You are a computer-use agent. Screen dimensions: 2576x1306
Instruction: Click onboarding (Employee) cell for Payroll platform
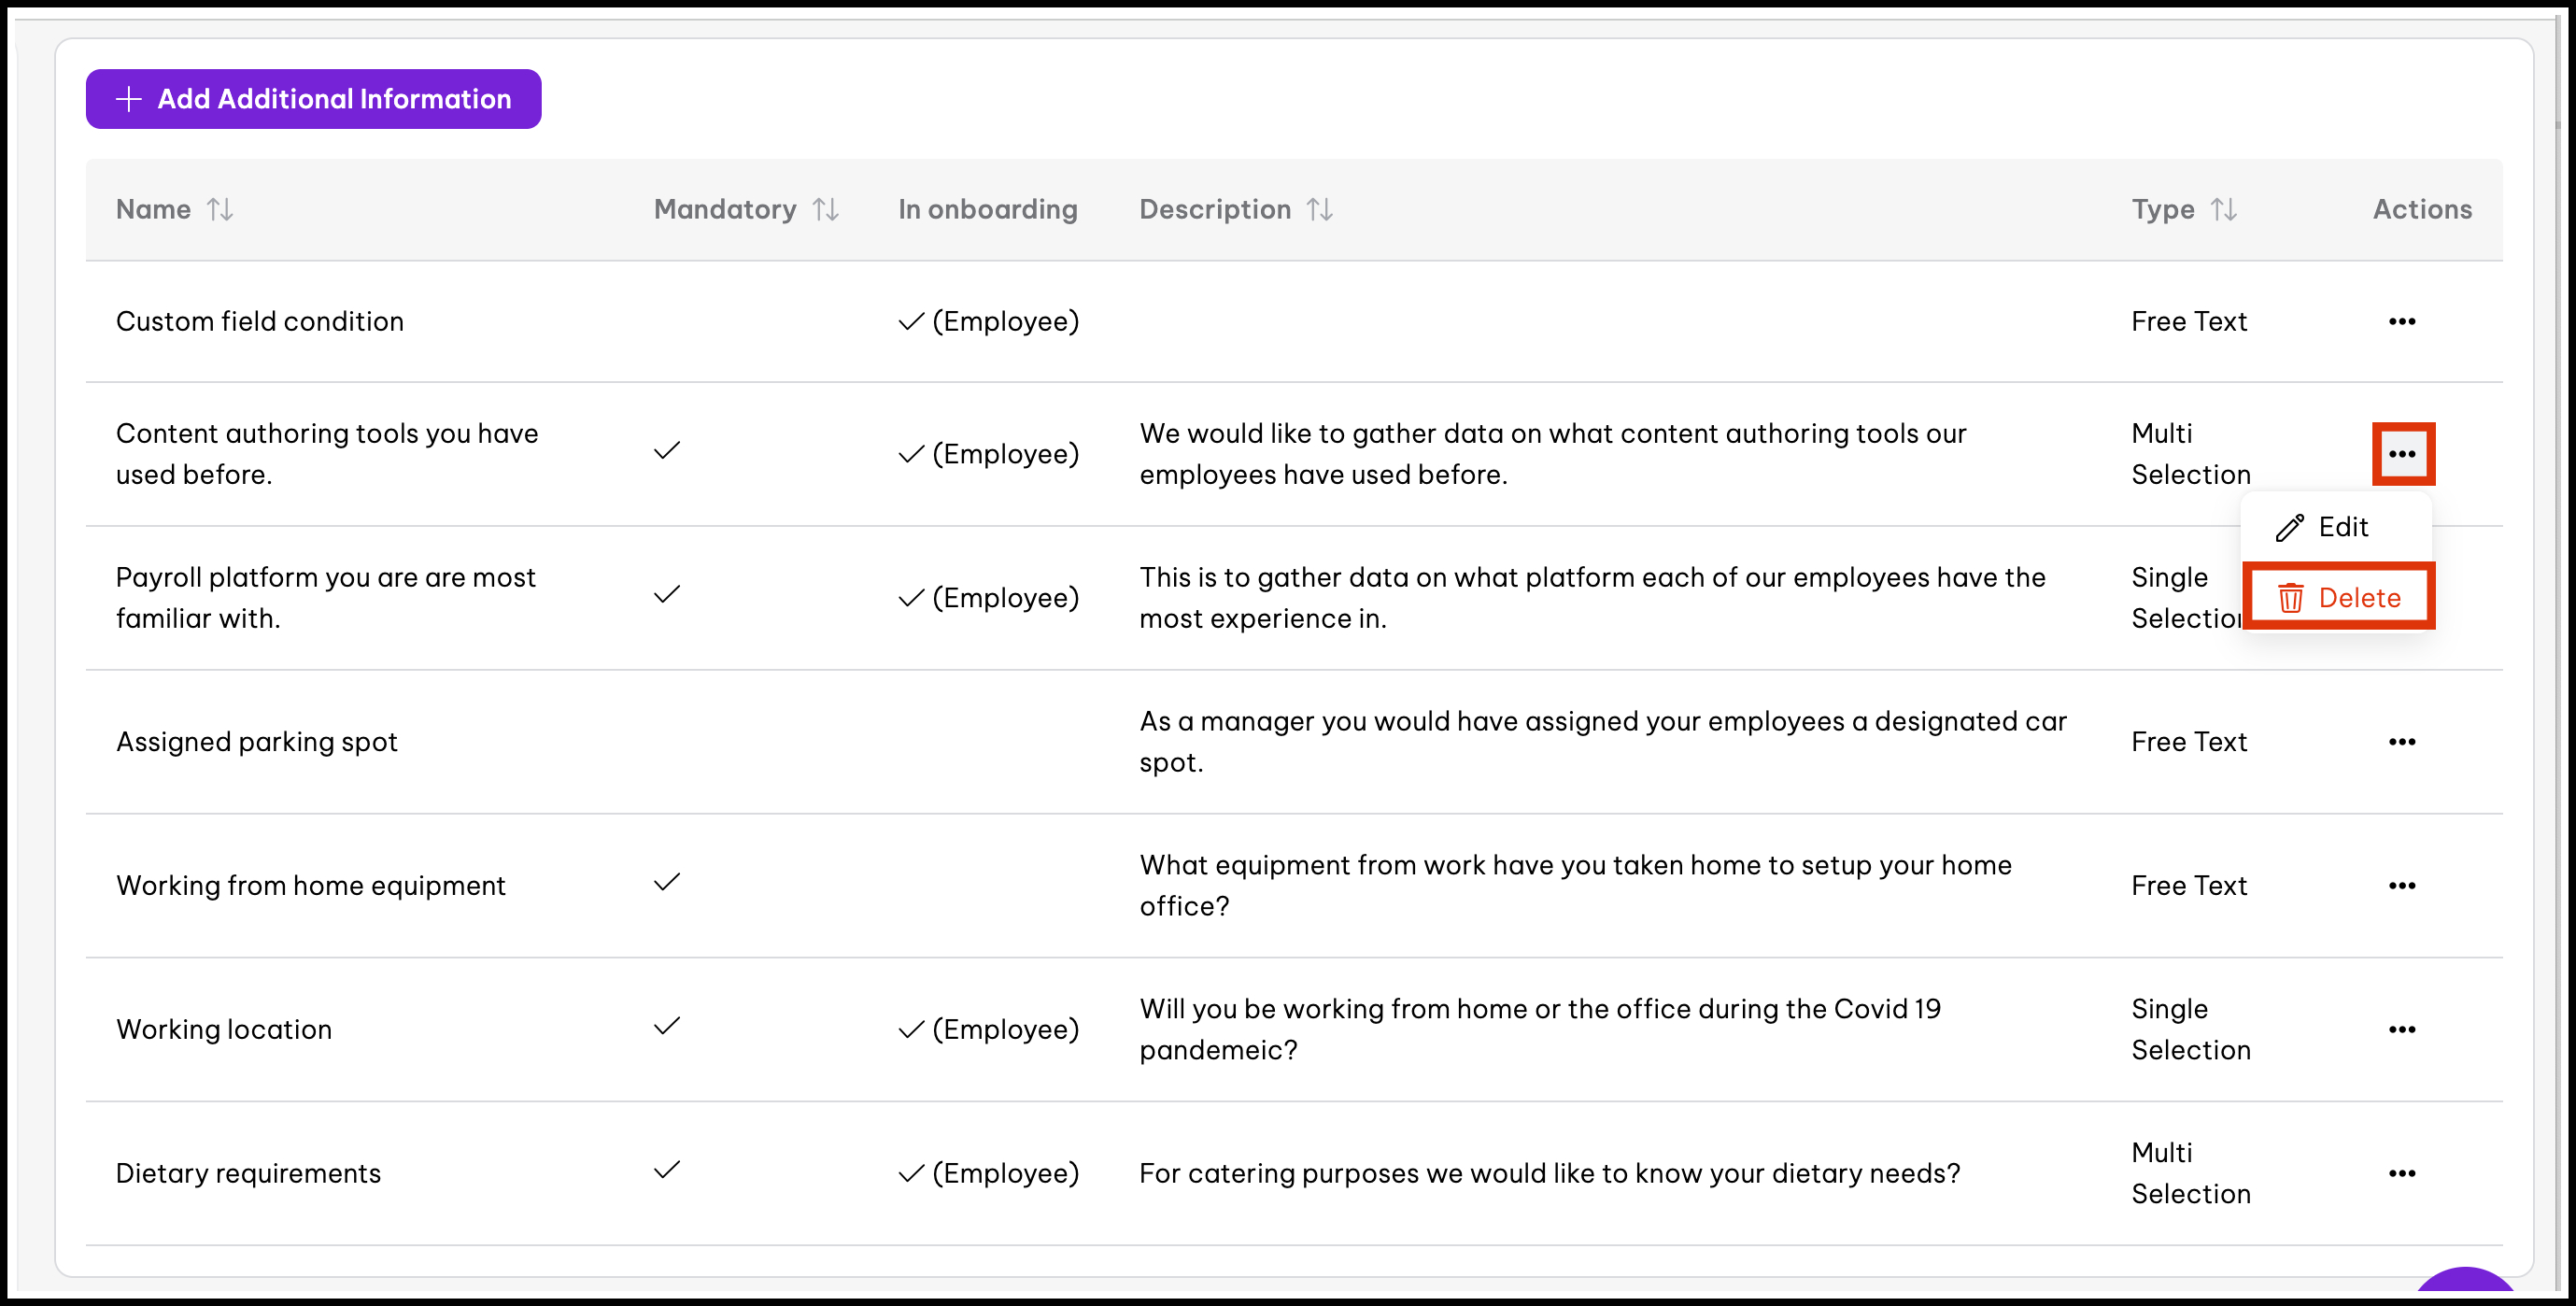[988, 598]
